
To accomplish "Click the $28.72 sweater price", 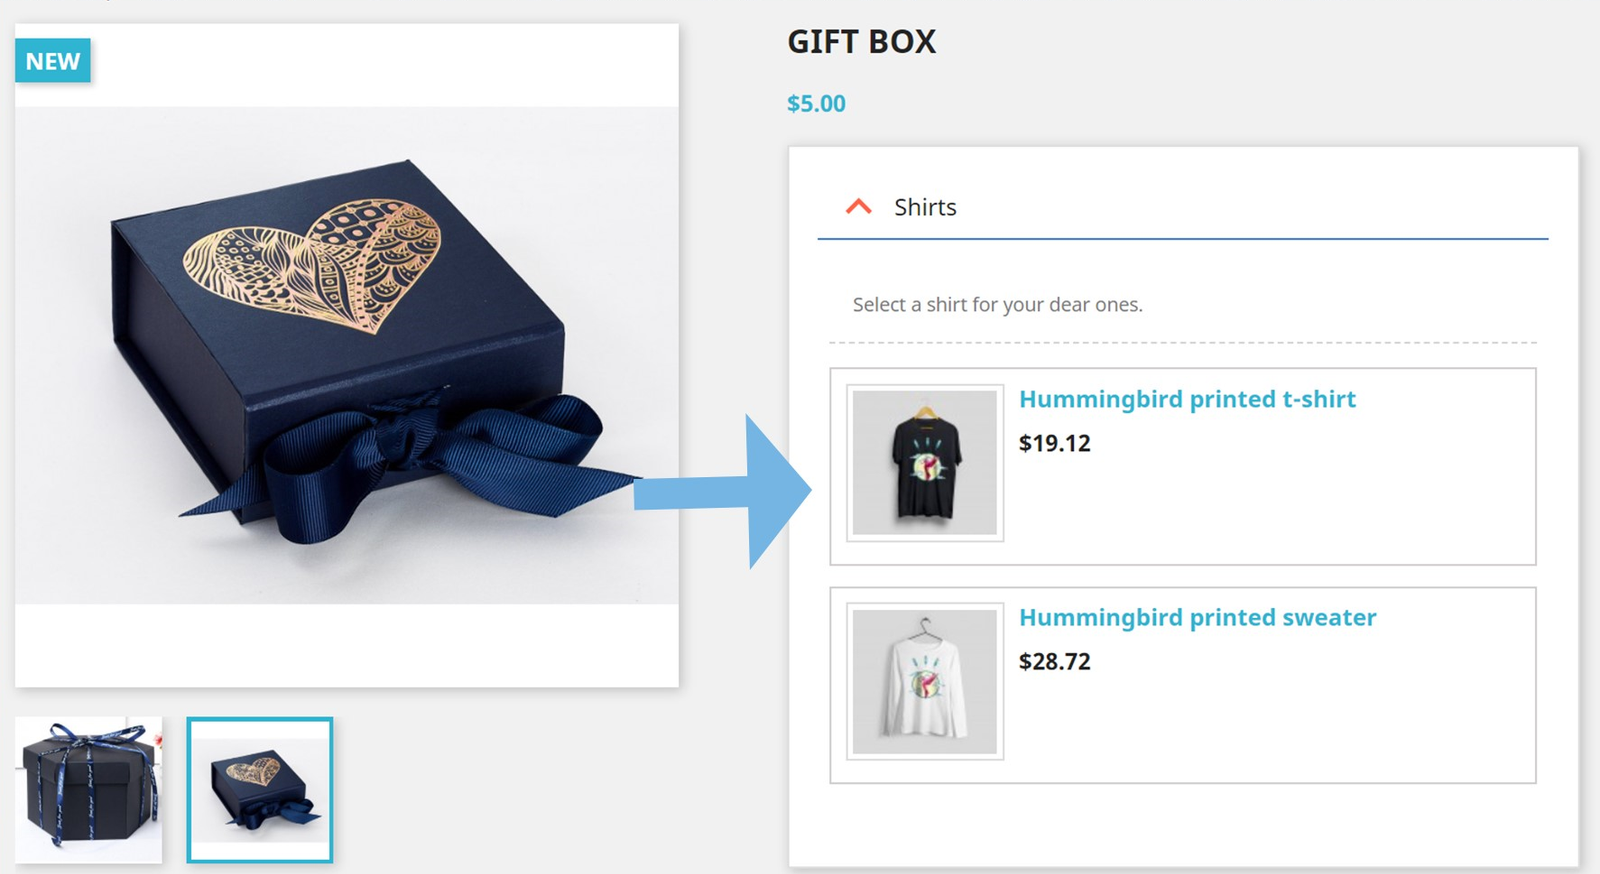I will click(1054, 661).
